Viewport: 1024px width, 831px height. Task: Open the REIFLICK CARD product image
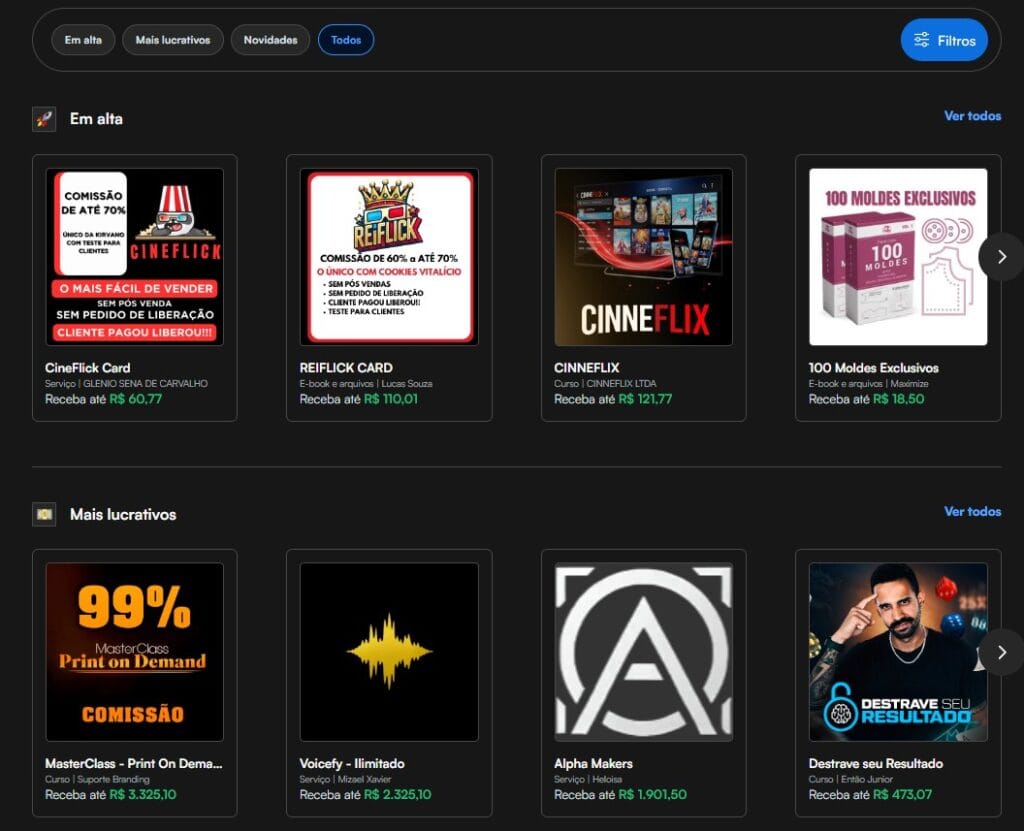tap(389, 257)
